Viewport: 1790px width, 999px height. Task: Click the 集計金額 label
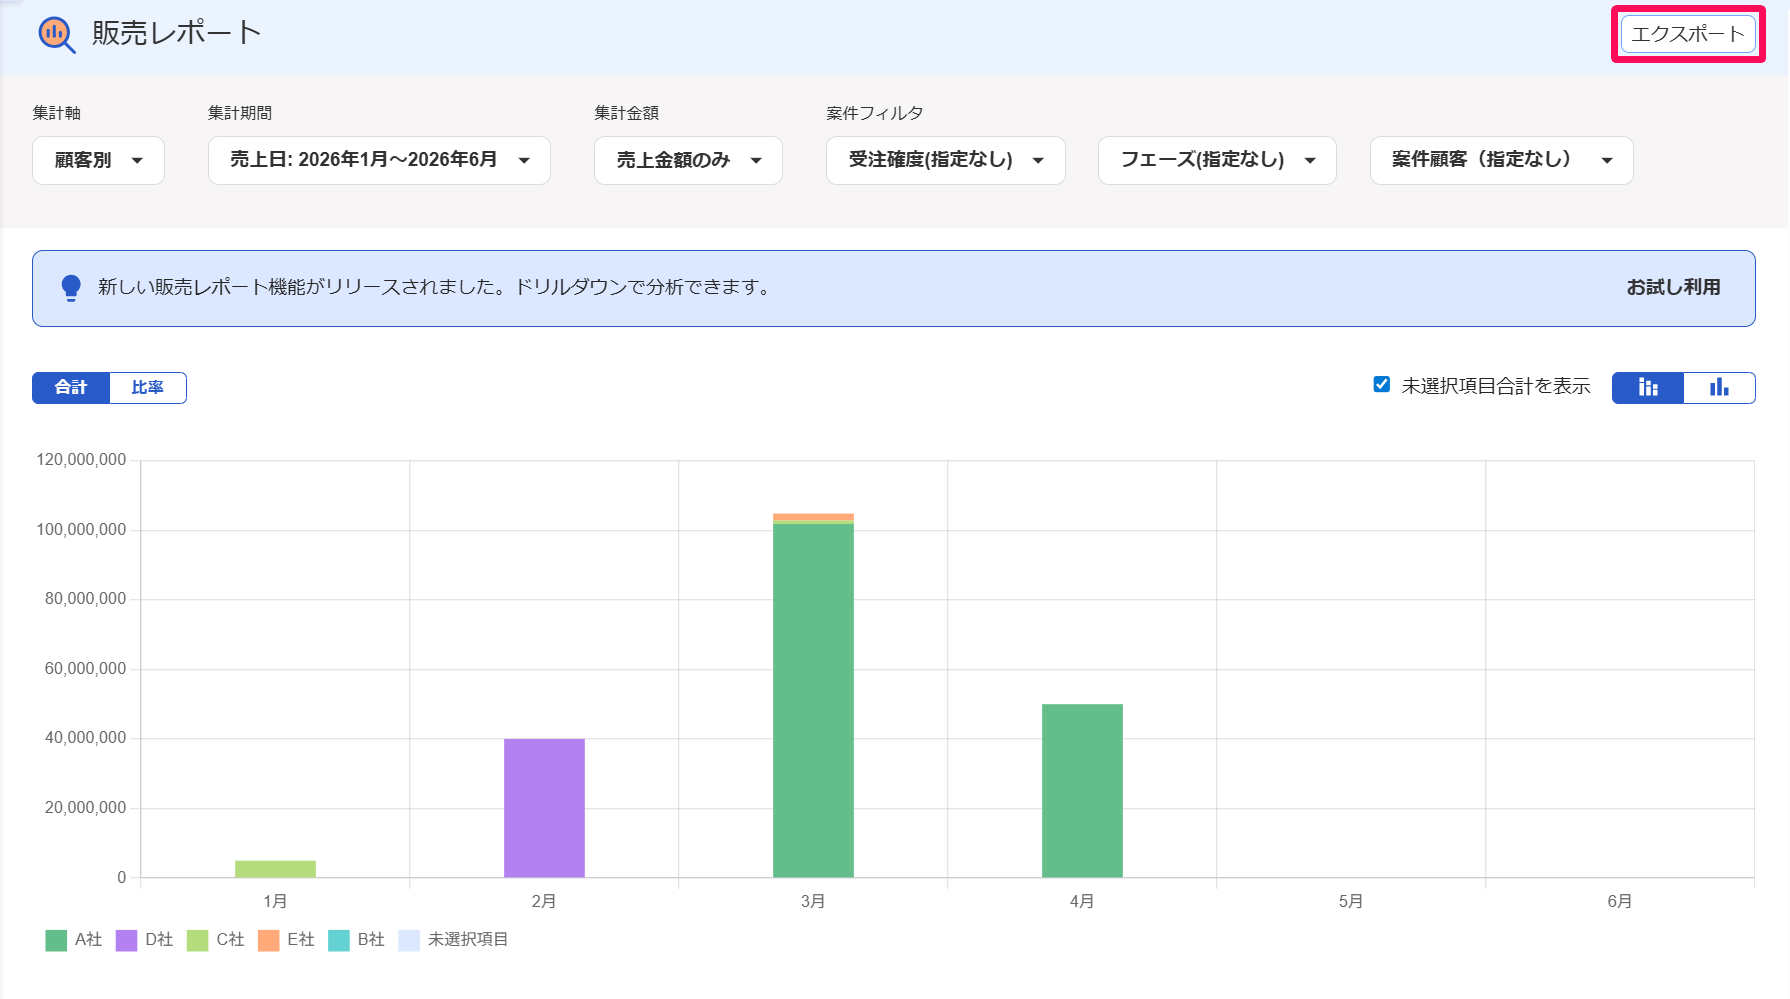click(627, 113)
